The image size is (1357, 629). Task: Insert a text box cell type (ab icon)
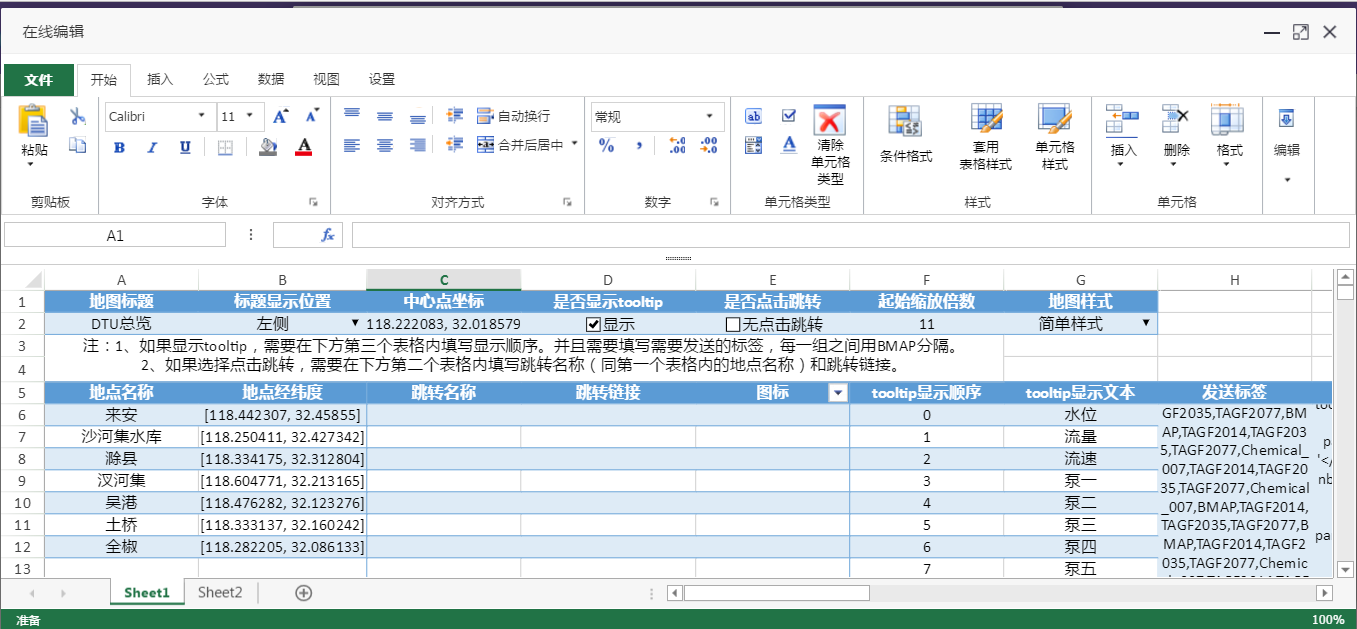[x=754, y=116]
